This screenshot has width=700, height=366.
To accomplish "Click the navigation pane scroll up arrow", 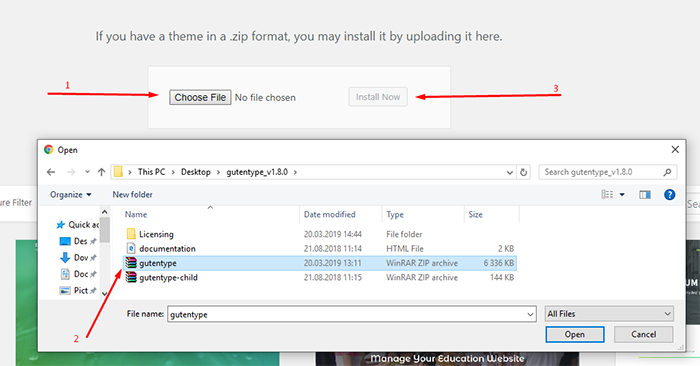I will click(x=105, y=212).
